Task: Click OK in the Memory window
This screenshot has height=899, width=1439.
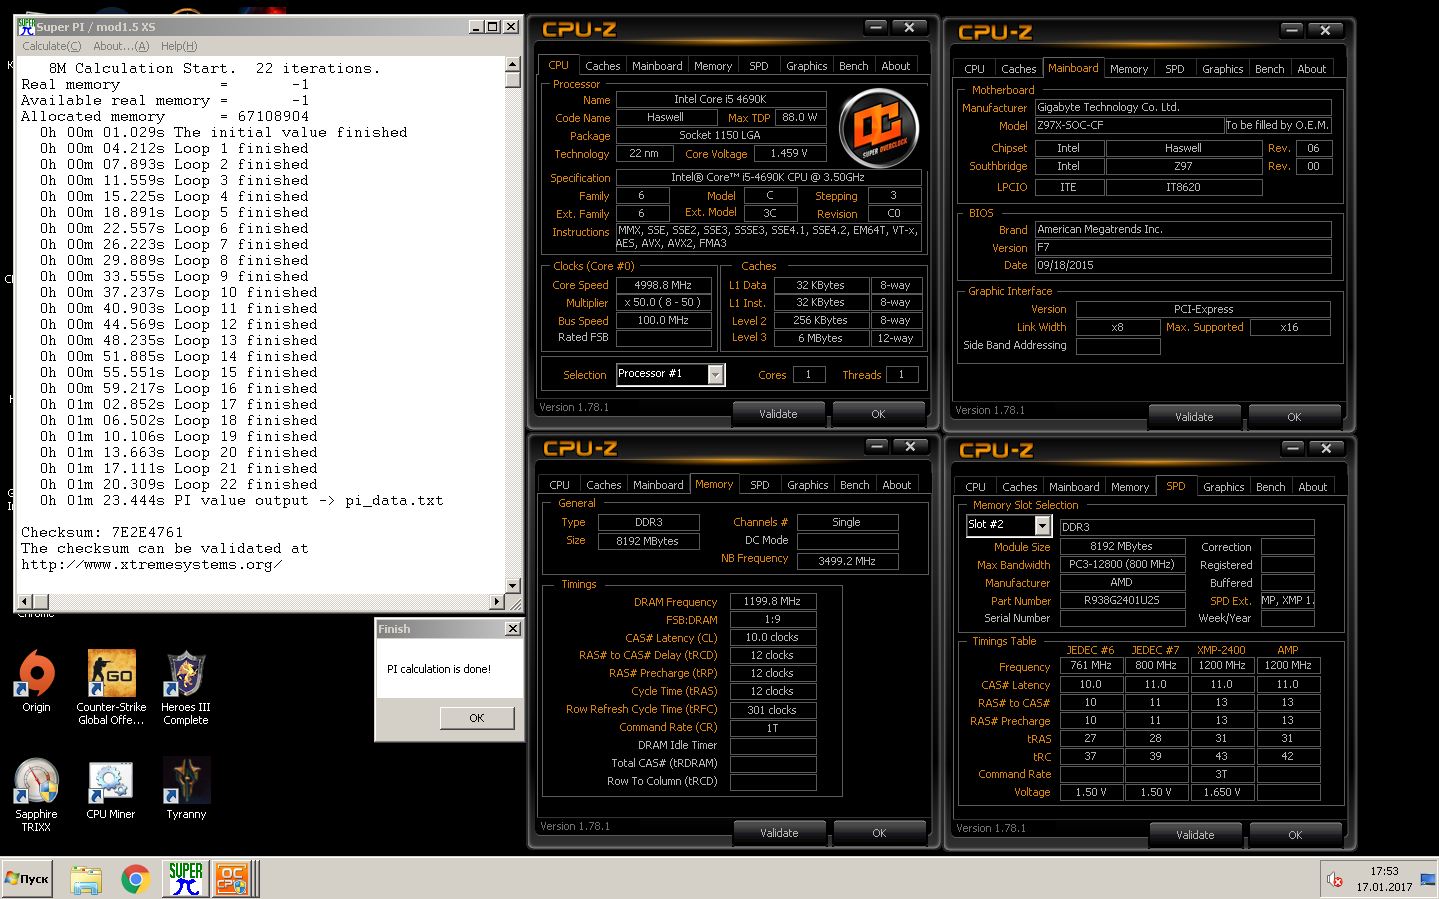Action: [x=879, y=833]
